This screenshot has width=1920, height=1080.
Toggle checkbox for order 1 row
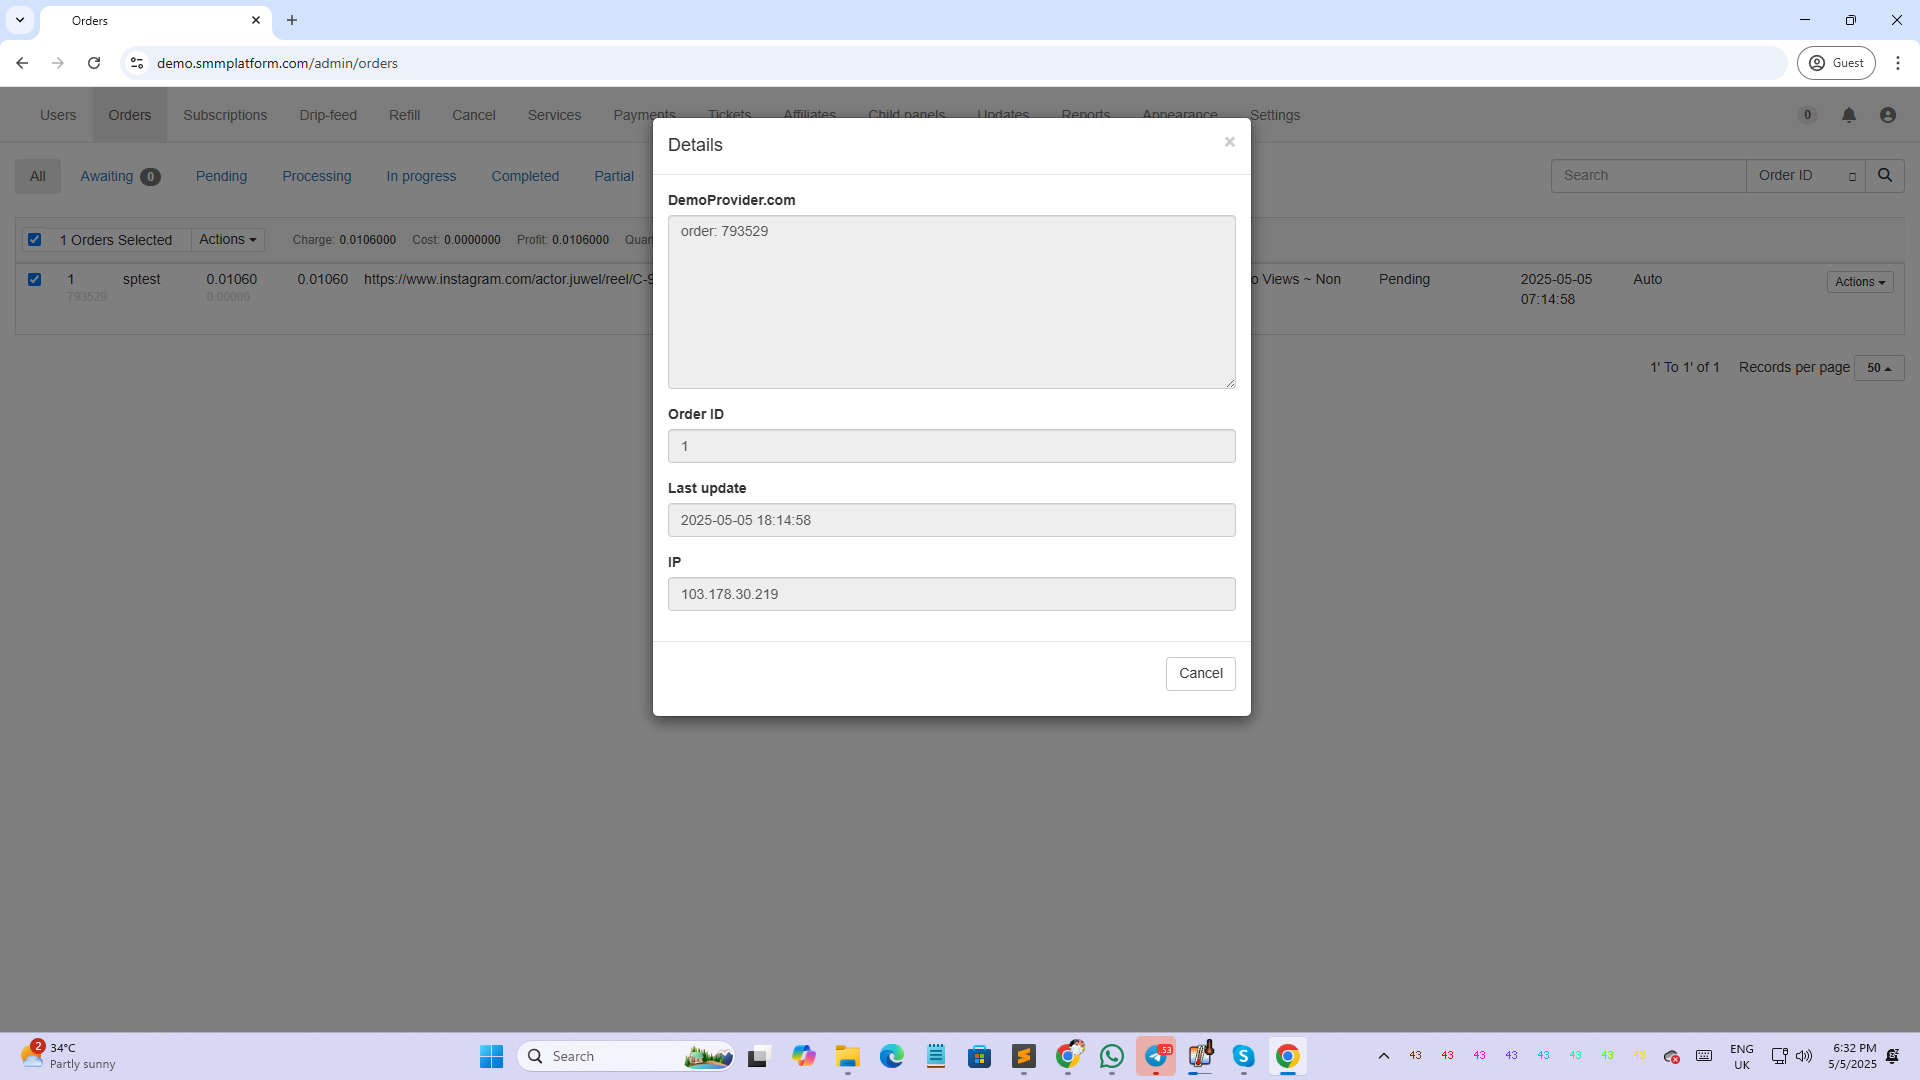point(35,280)
